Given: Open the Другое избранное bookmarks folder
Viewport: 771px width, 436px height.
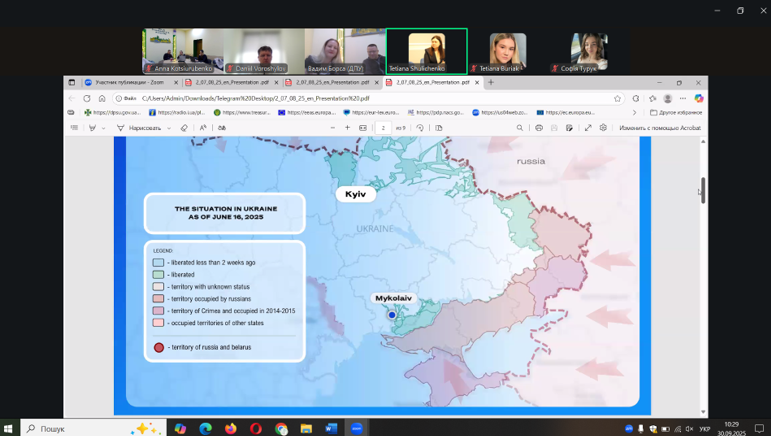Looking at the screenshot, I should click(676, 113).
